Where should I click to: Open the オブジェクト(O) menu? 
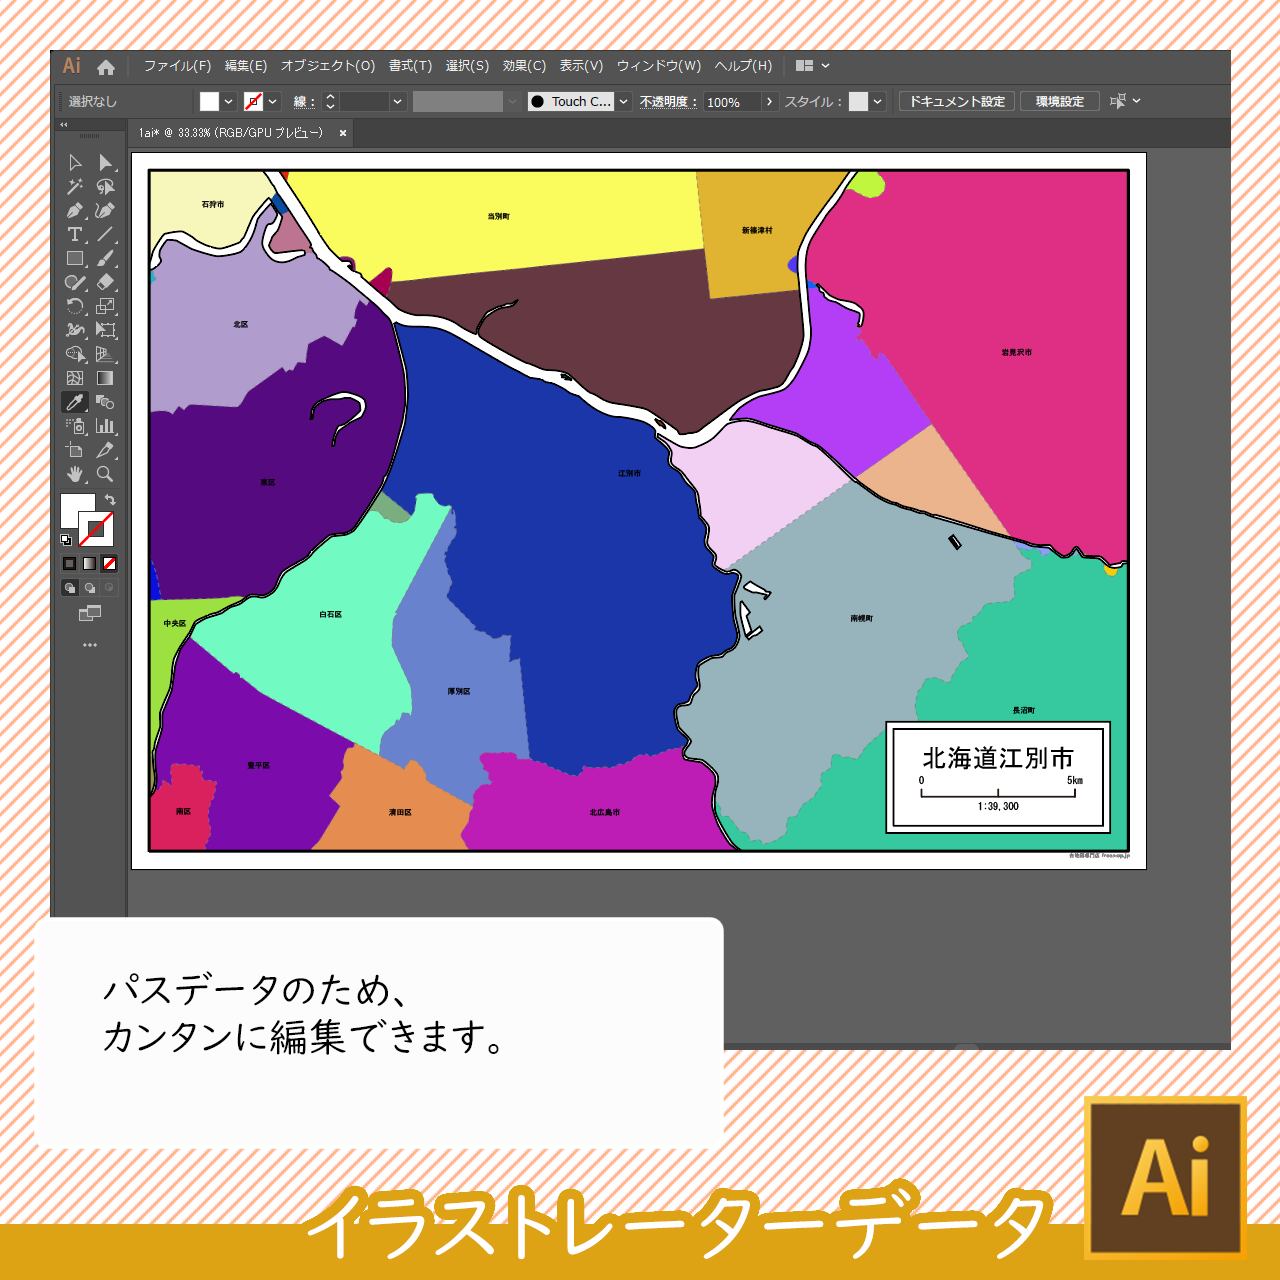click(327, 66)
